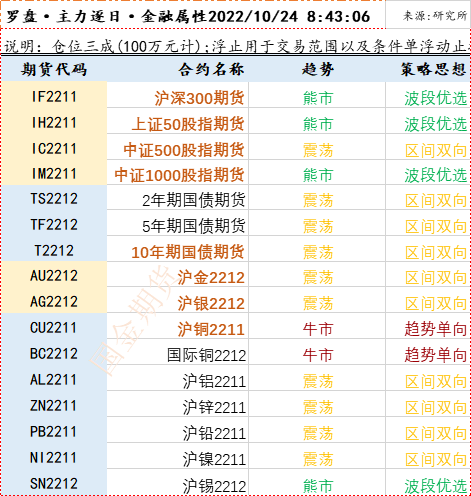Click 趋势单向 strategy in CU2211 row
This screenshot has height=496, width=471.
(436, 330)
